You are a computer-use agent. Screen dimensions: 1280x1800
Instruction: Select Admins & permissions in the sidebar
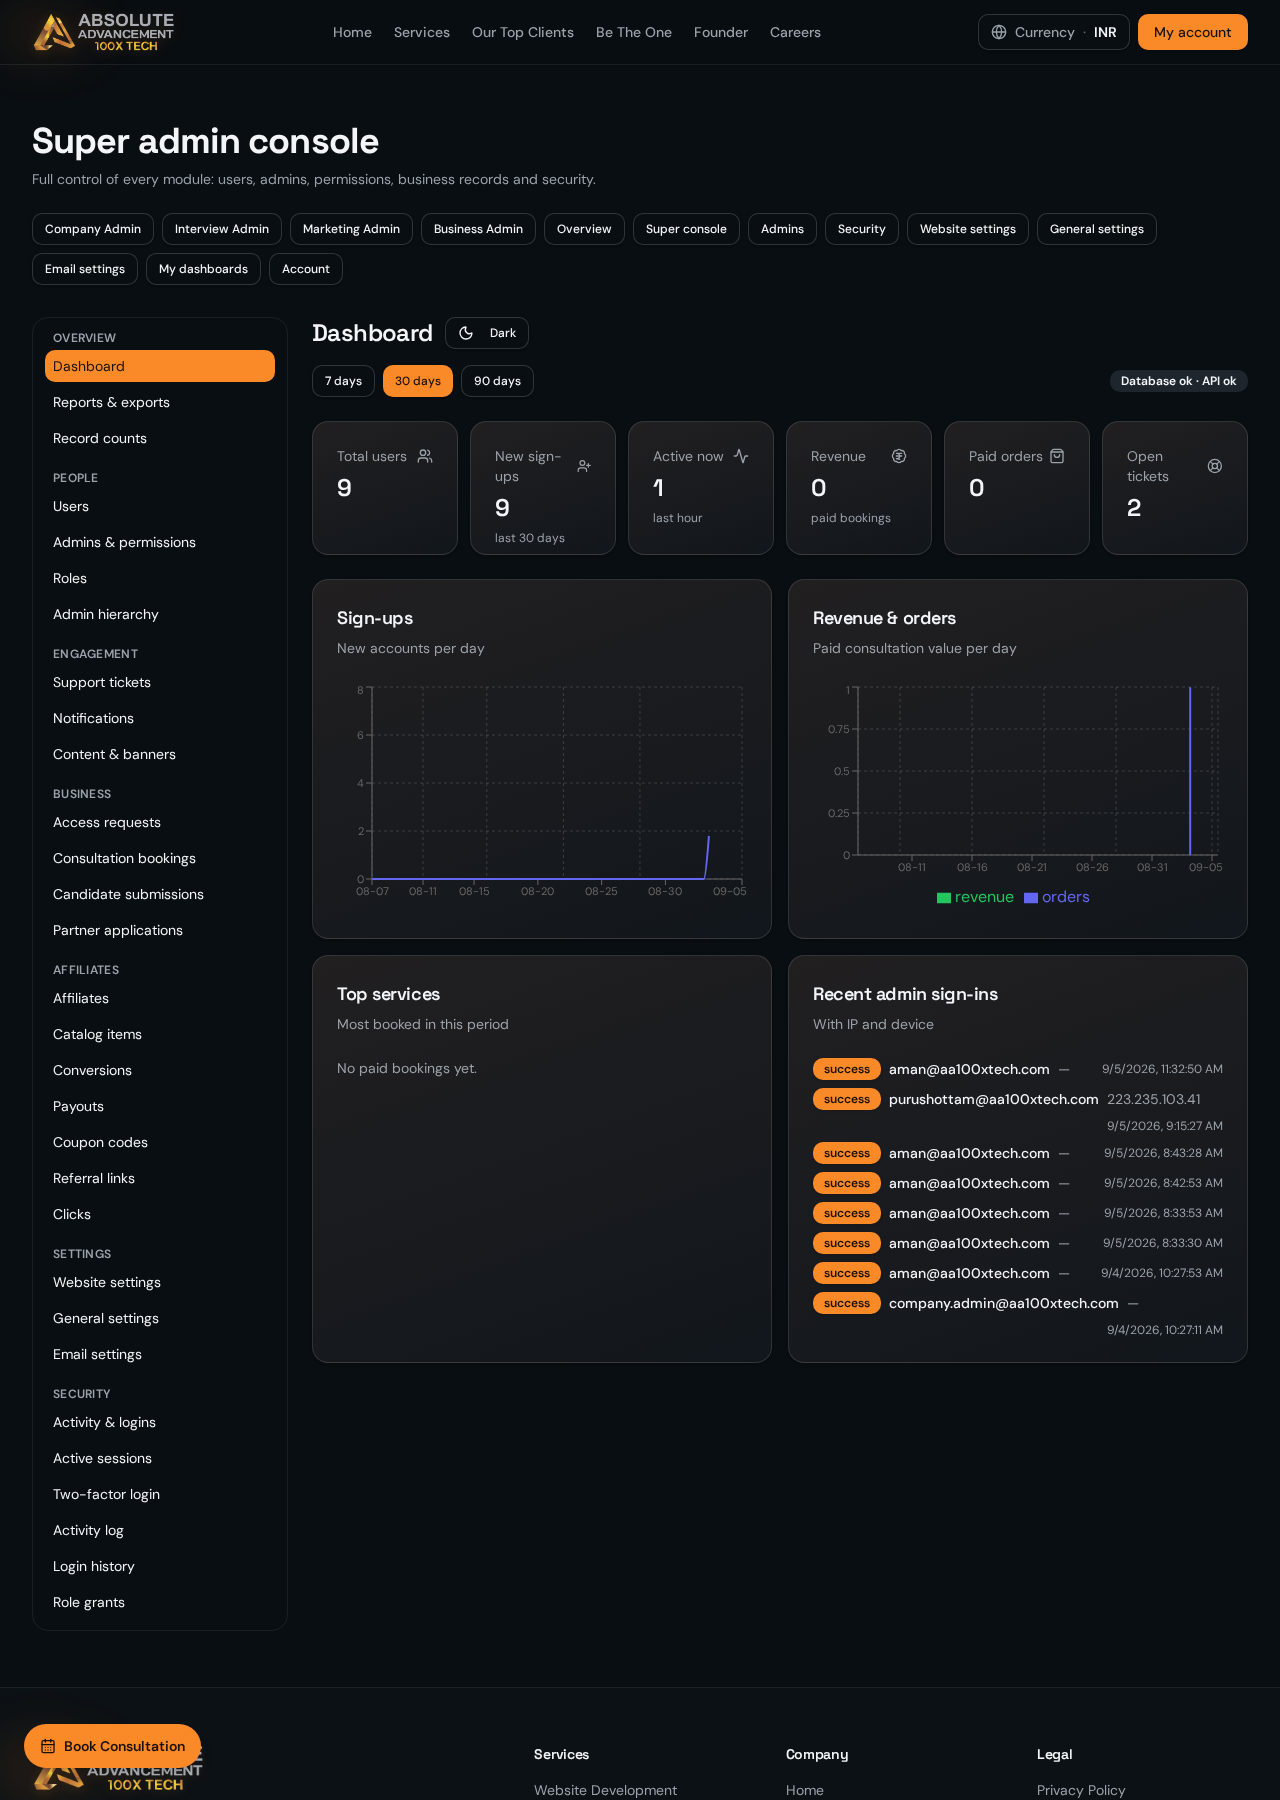160,542
